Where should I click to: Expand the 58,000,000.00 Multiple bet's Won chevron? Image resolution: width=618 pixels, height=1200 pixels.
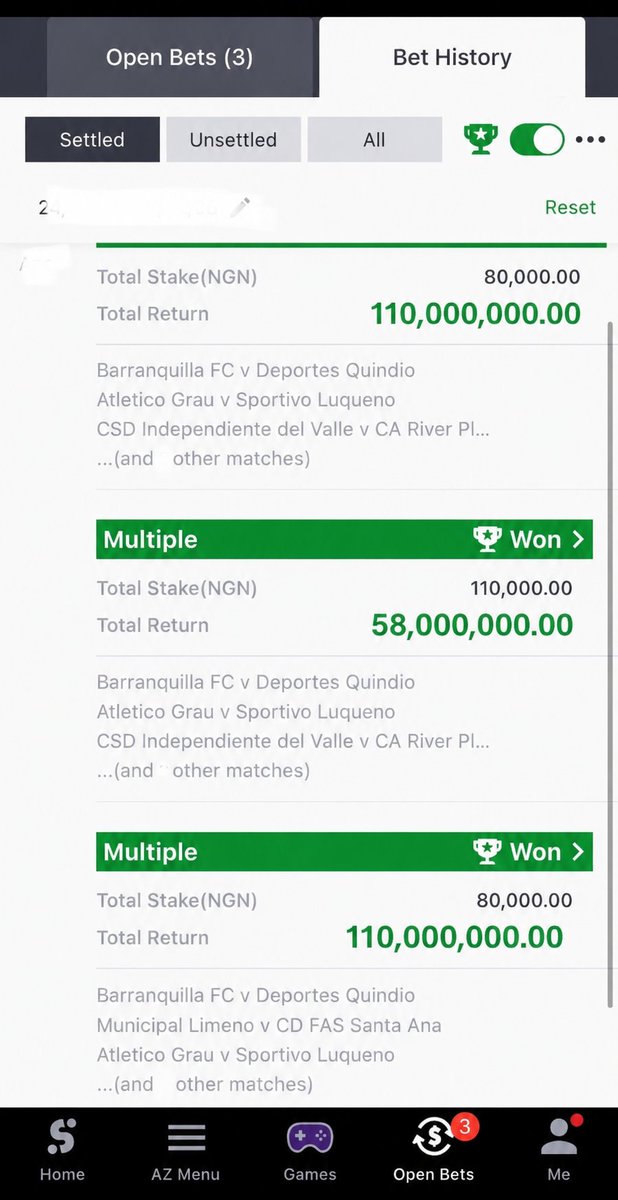578,540
